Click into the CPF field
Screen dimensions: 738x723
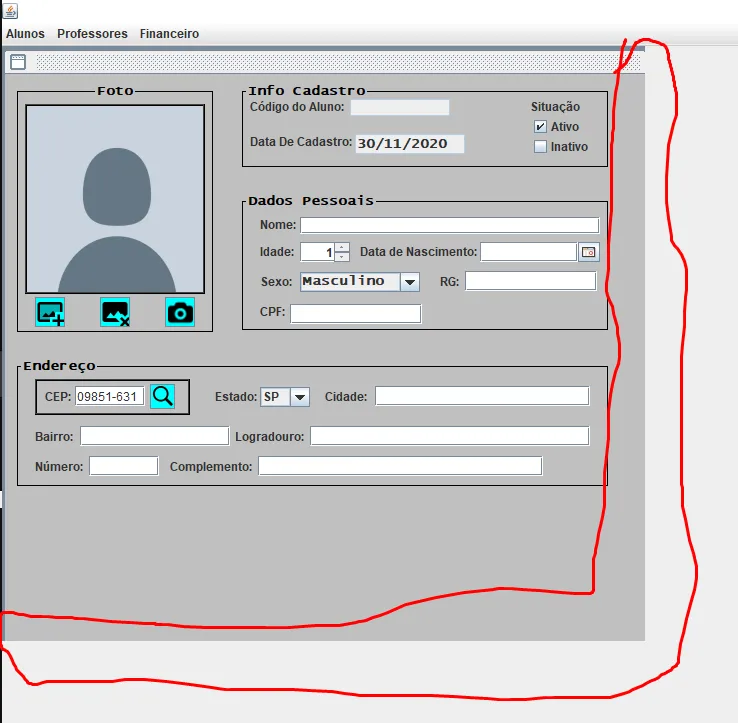pos(355,313)
